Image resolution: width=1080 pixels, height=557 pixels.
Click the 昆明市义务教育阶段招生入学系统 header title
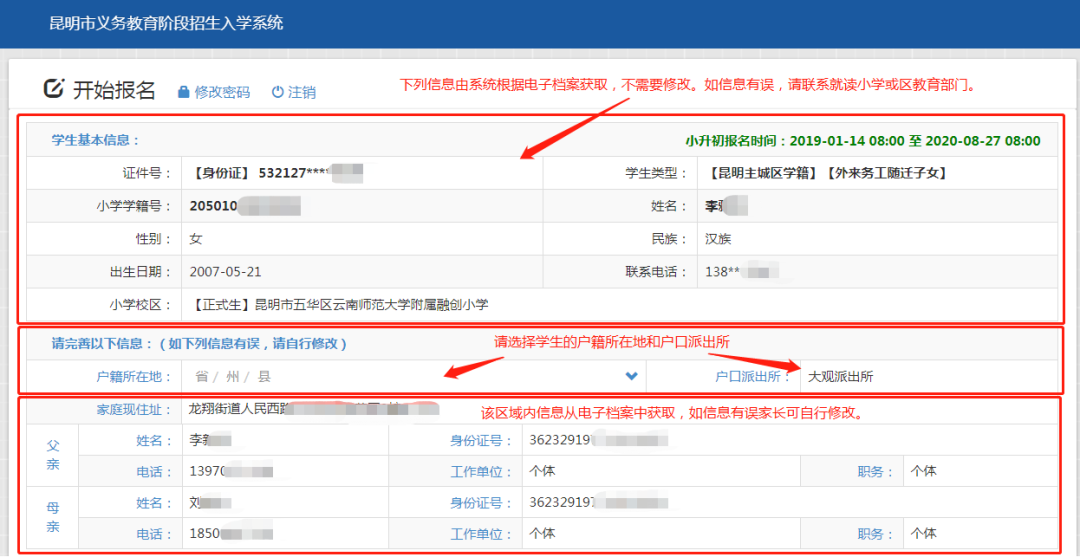point(166,23)
